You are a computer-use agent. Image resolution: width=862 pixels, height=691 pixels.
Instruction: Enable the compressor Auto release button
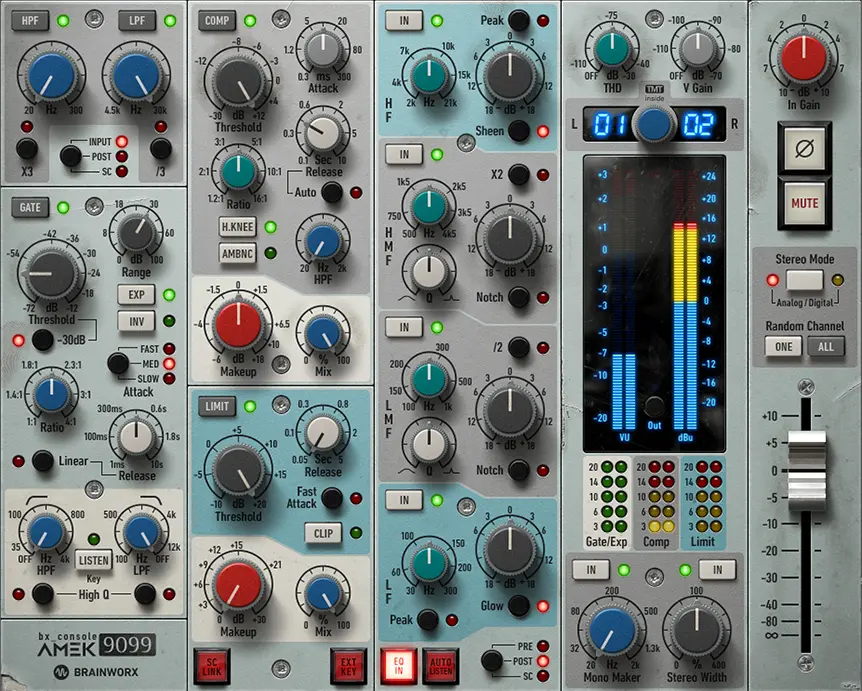[x=331, y=192]
